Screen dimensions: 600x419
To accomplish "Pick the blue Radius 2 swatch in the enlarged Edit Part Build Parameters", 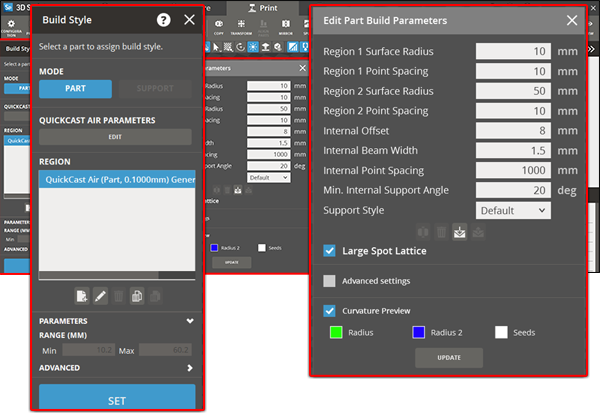I will [x=419, y=333].
